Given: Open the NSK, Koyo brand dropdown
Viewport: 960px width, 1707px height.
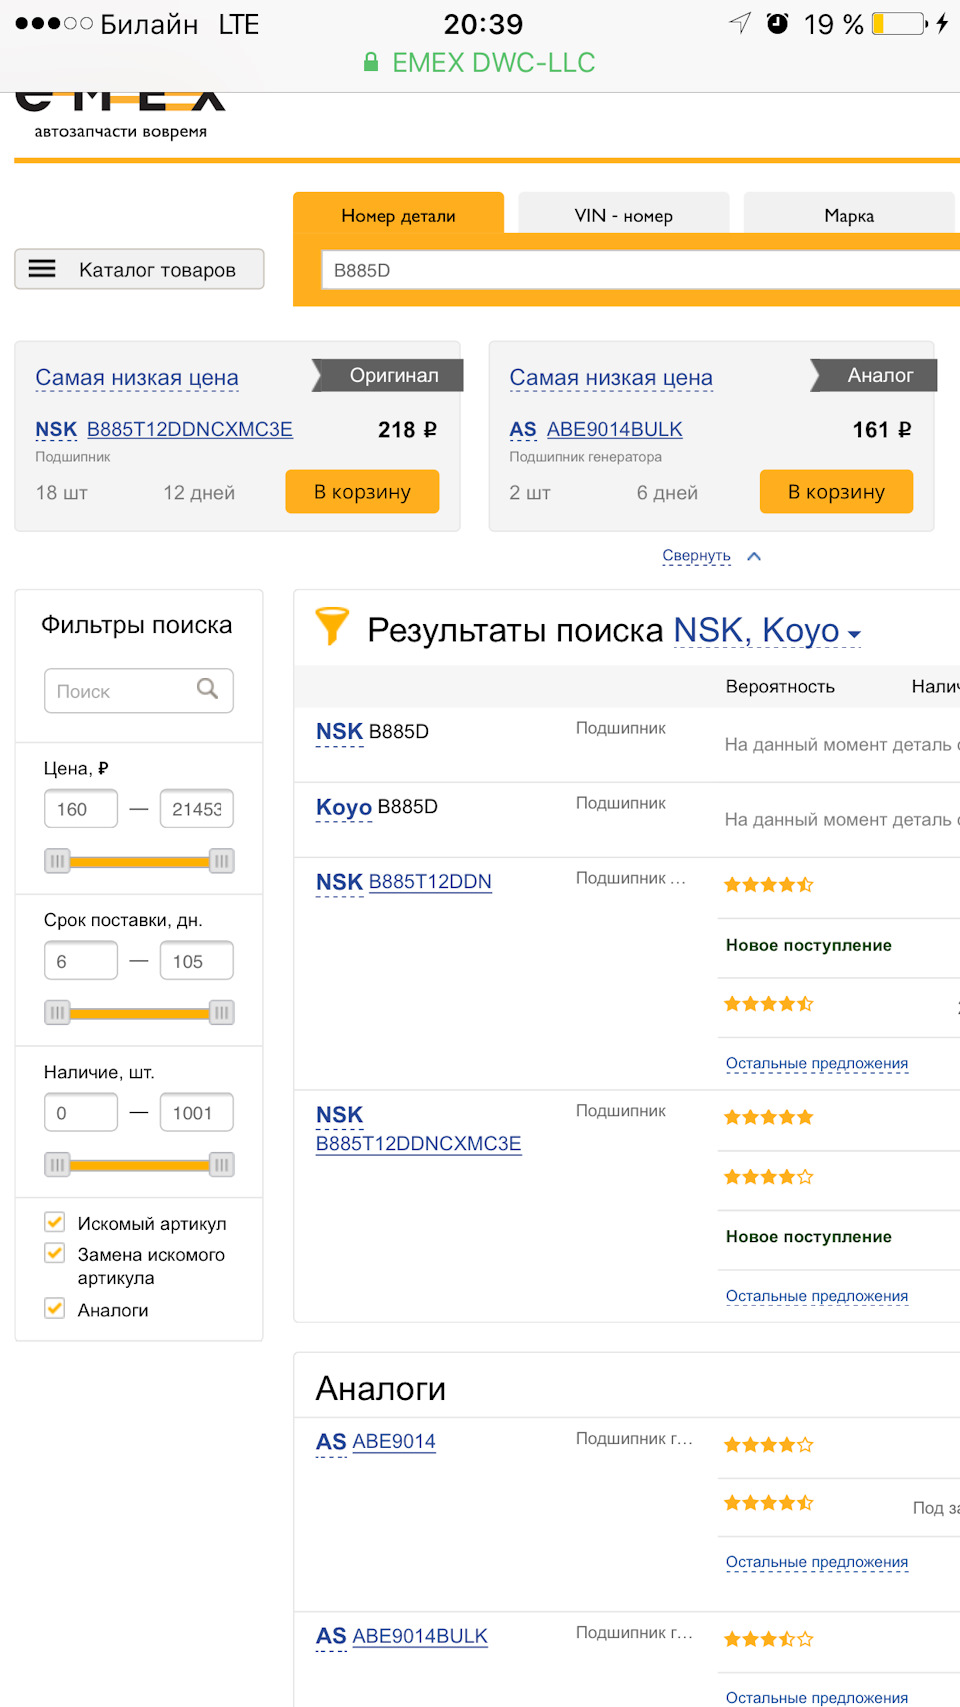Looking at the screenshot, I should point(767,630).
